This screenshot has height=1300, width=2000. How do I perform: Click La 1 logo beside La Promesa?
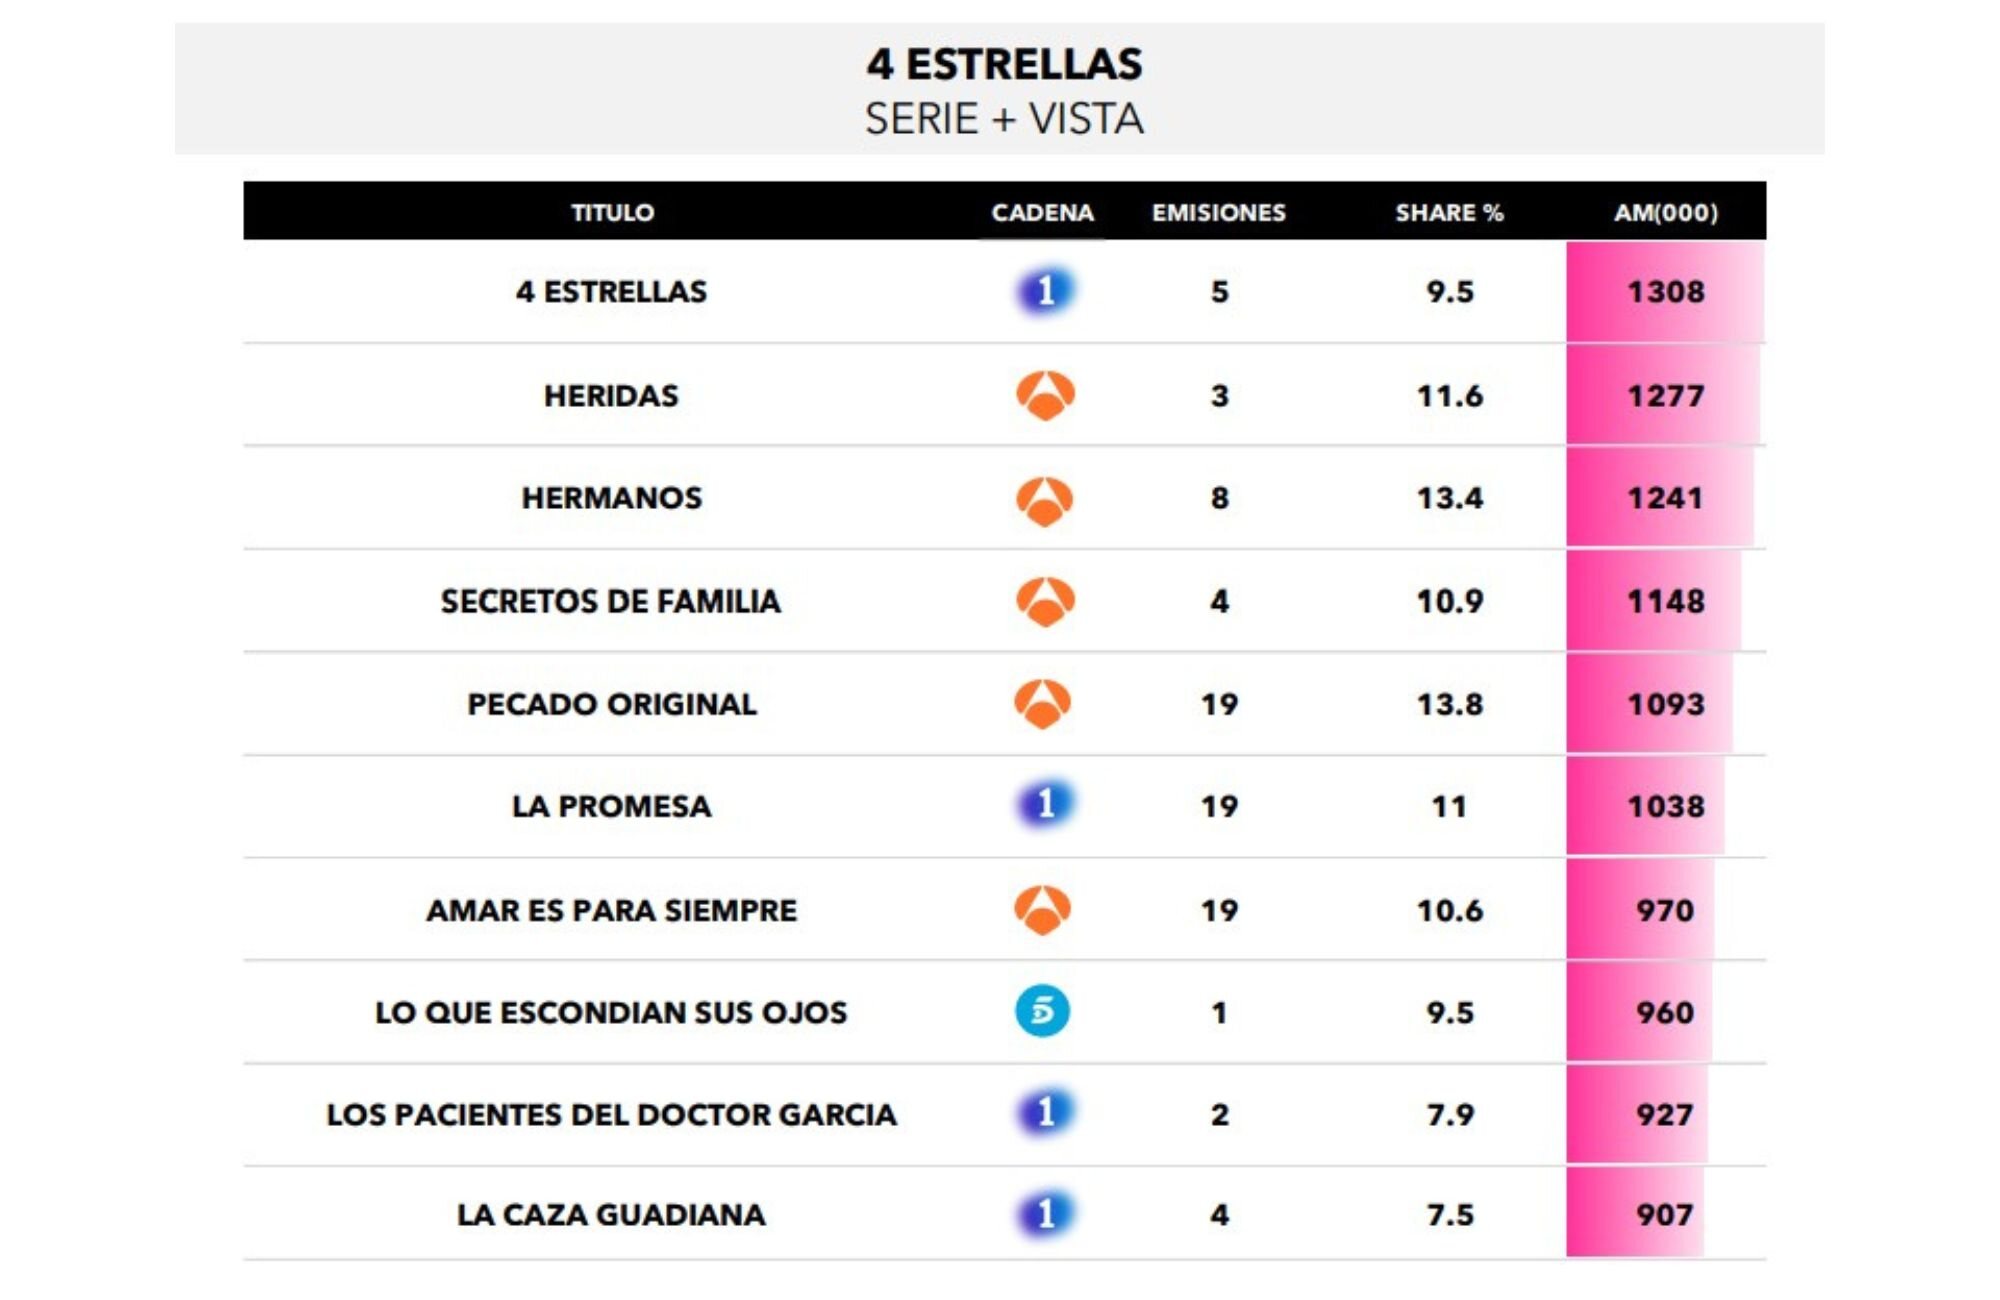[x=1045, y=805]
